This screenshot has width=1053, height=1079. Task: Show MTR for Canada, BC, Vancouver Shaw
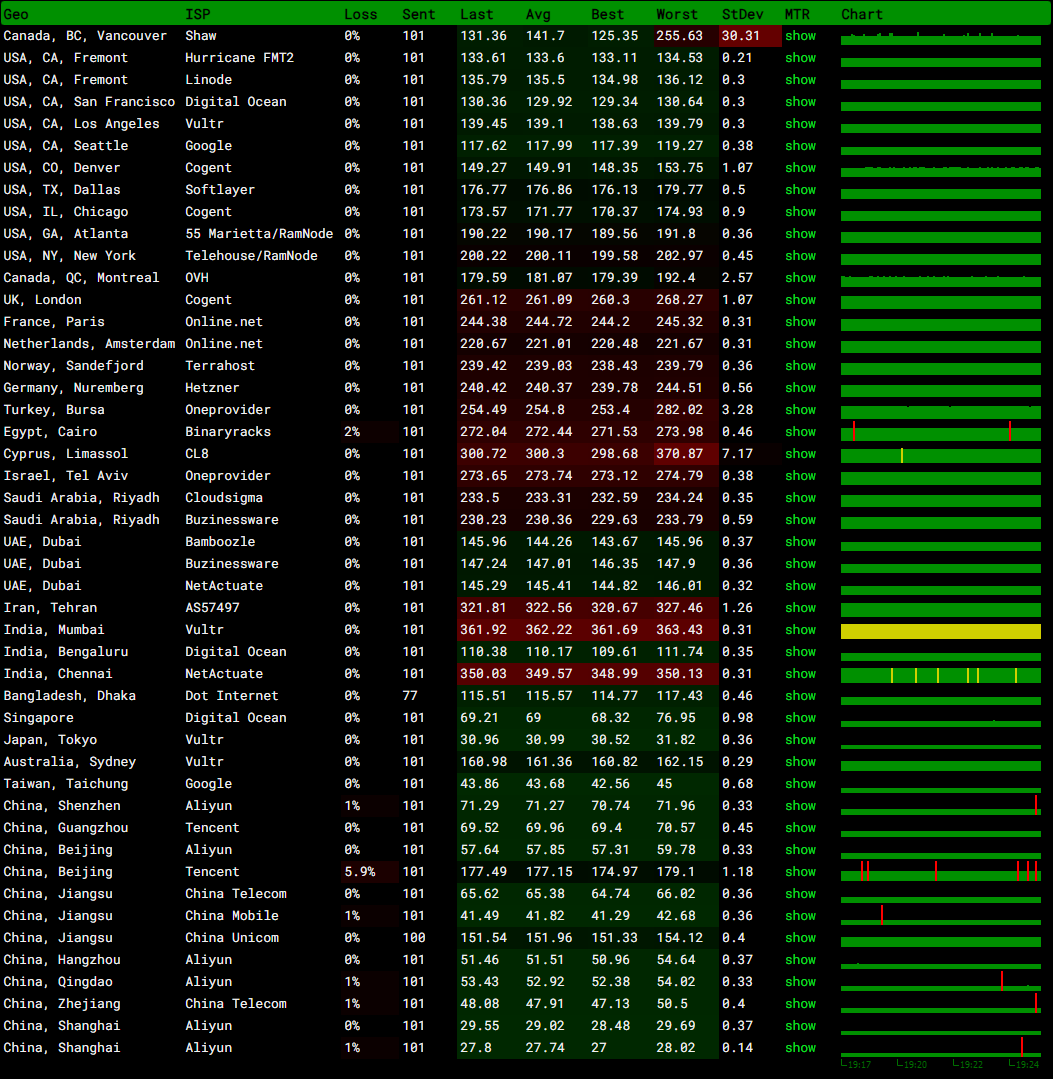click(800, 36)
